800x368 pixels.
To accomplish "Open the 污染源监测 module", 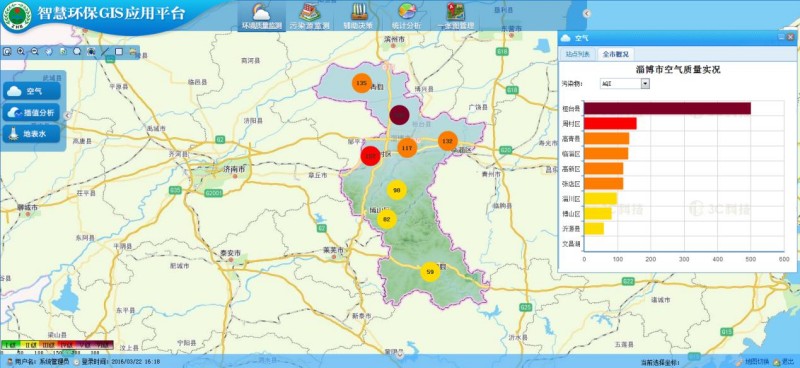I will (x=310, y=16).
